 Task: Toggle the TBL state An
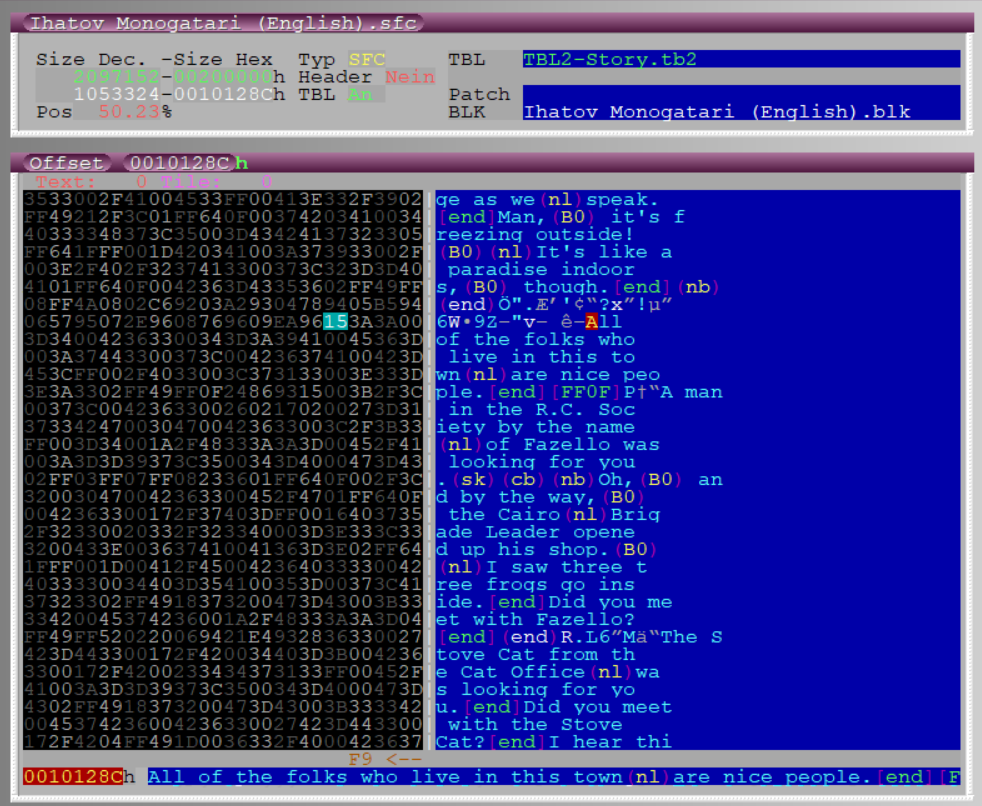360,95
